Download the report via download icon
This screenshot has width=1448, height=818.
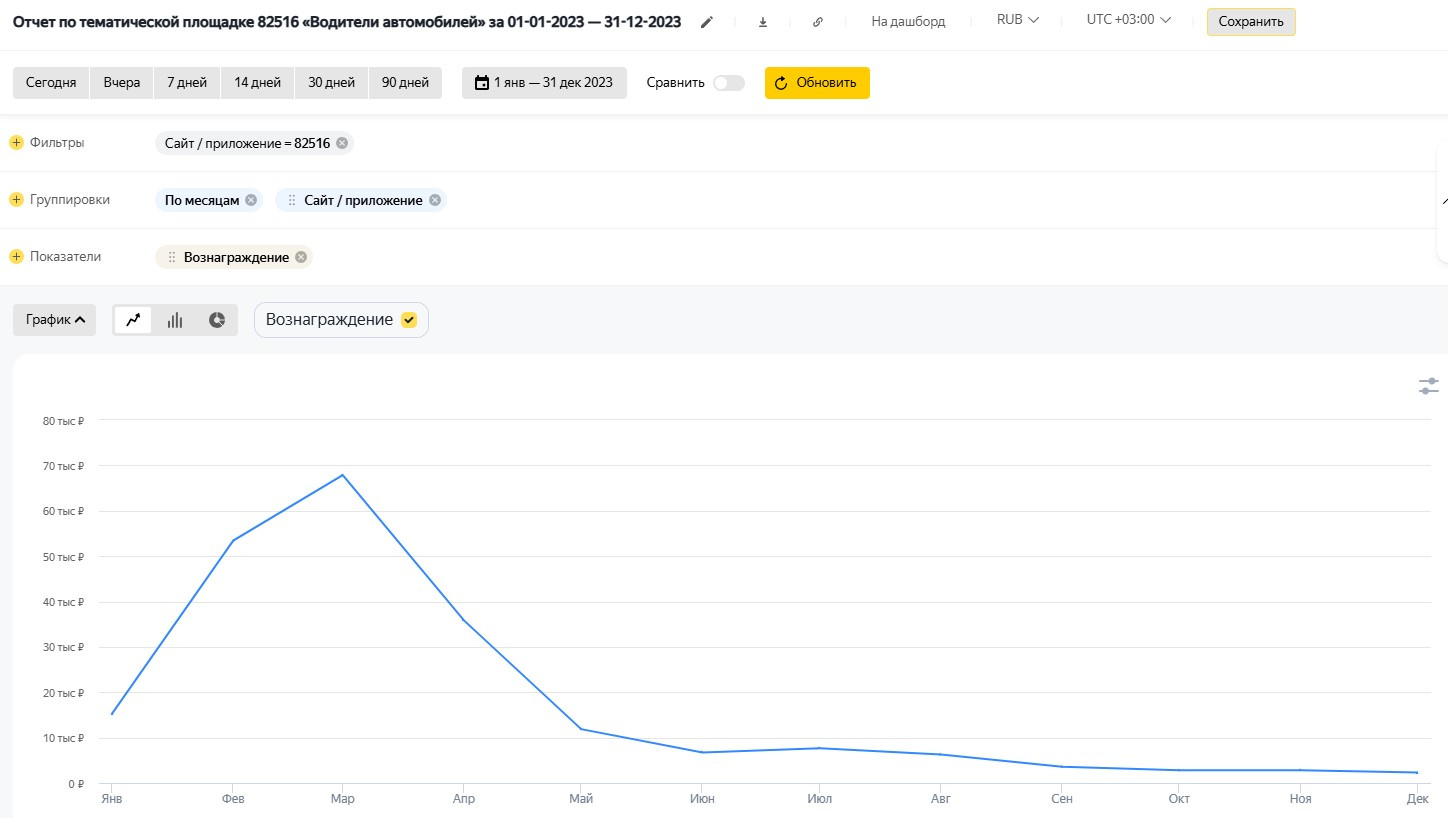click(763, 22)
